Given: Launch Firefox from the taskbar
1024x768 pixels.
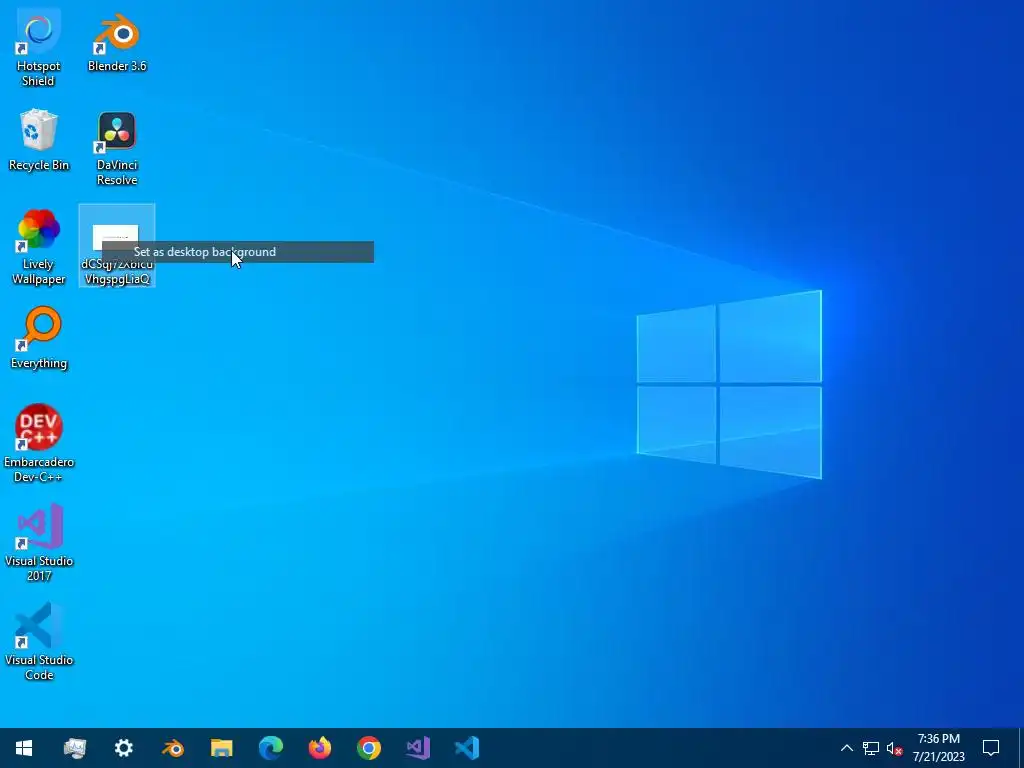Looking at the screenshot, I should (320, 748).
